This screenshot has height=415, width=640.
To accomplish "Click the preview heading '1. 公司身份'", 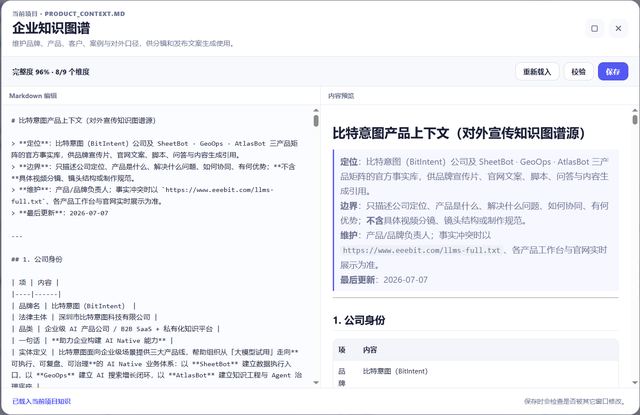I will [359, 320].
